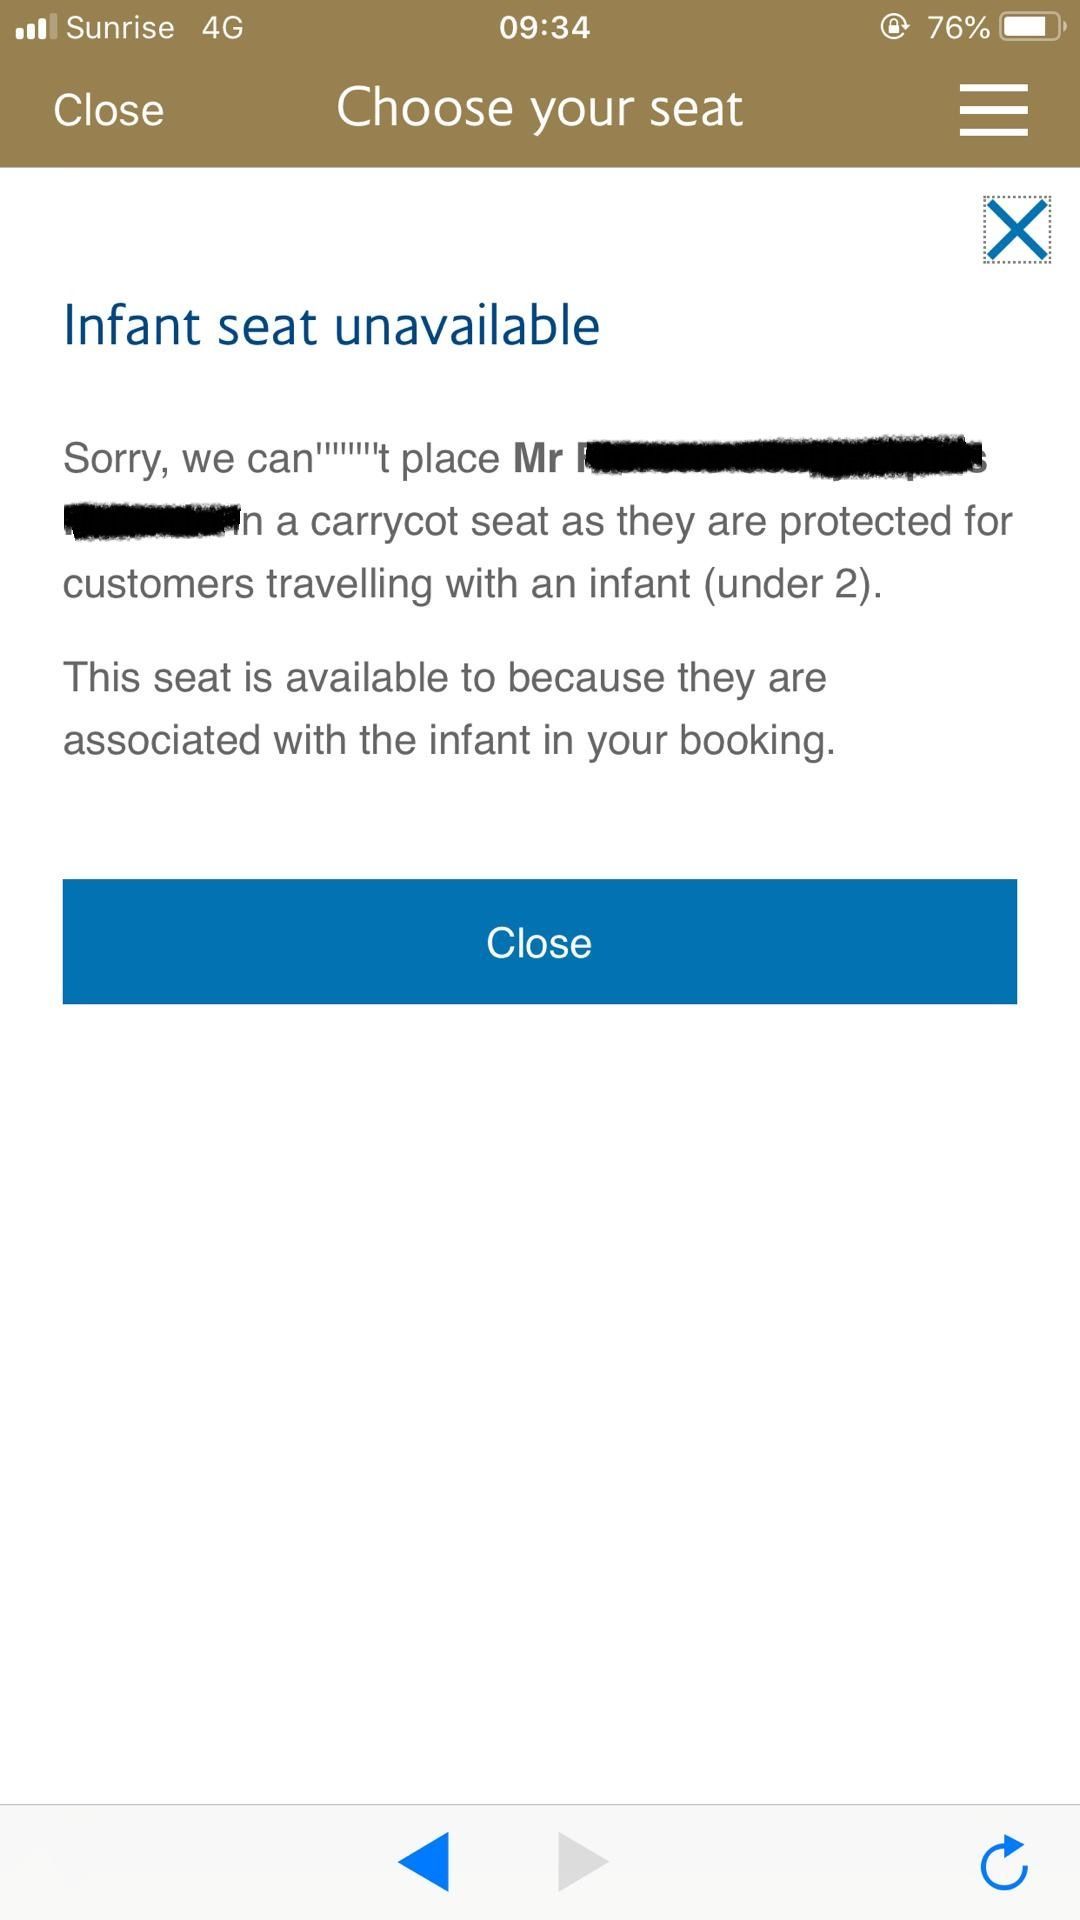Dismiss the dialog with the blue X icon
The image size is (1080, 1920).
point(1017,230)
